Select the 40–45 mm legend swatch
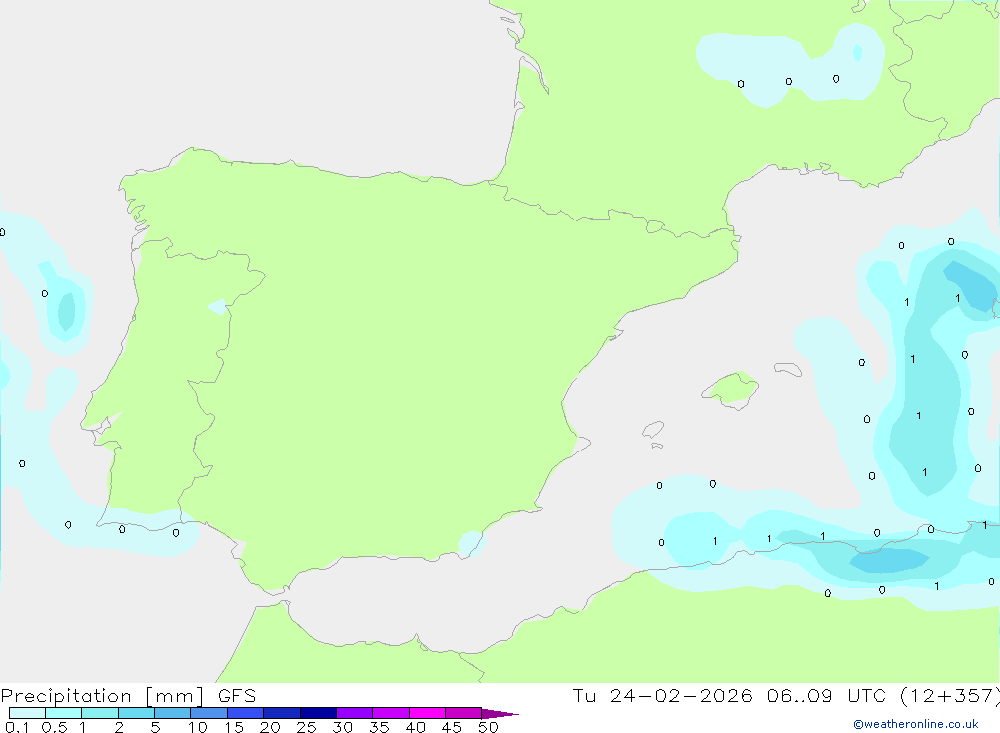Image resolution: width=1000 pixels, height=733 pixels. [427, 713]
